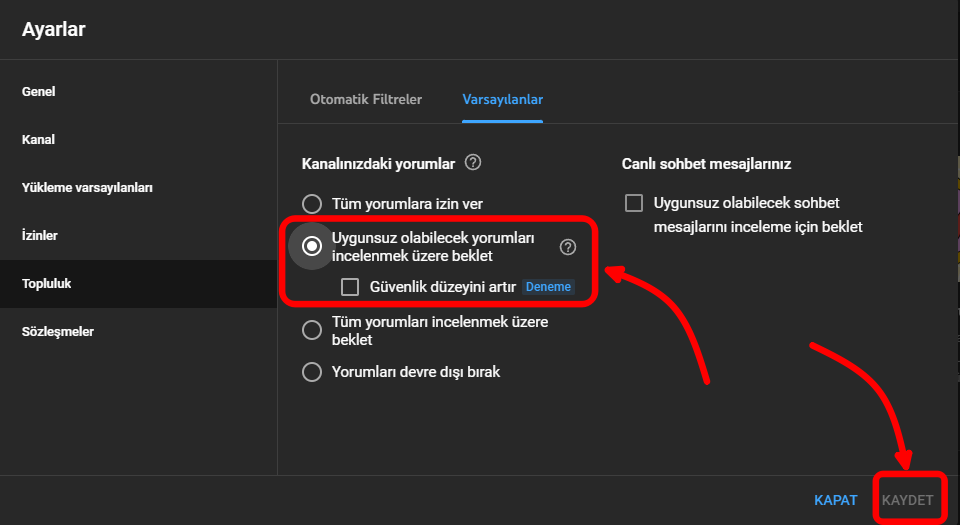Select Uygunsuz olabilecek yorumları incelenmek üzere beklet
Viewport: 960px width, 525px height.
point(313,246)
